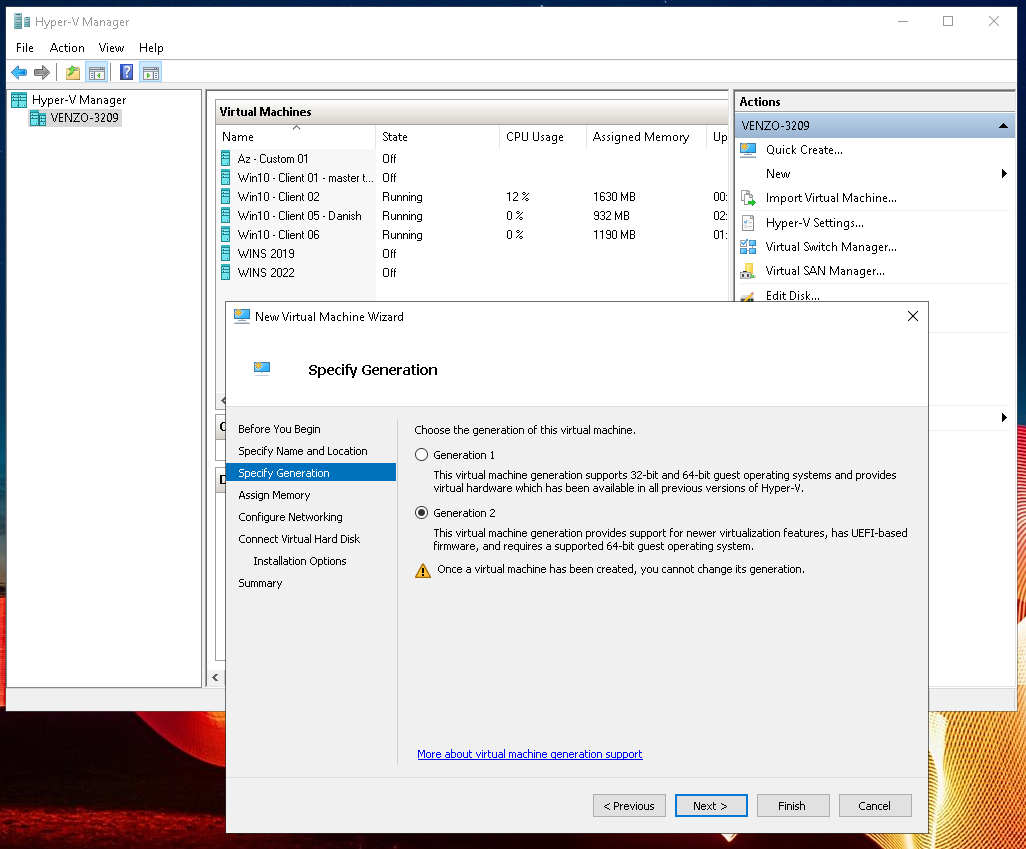Click the Forward arrow toolbar icon
The width and height of the screenshot is (1026, 849).
point(42,73)
